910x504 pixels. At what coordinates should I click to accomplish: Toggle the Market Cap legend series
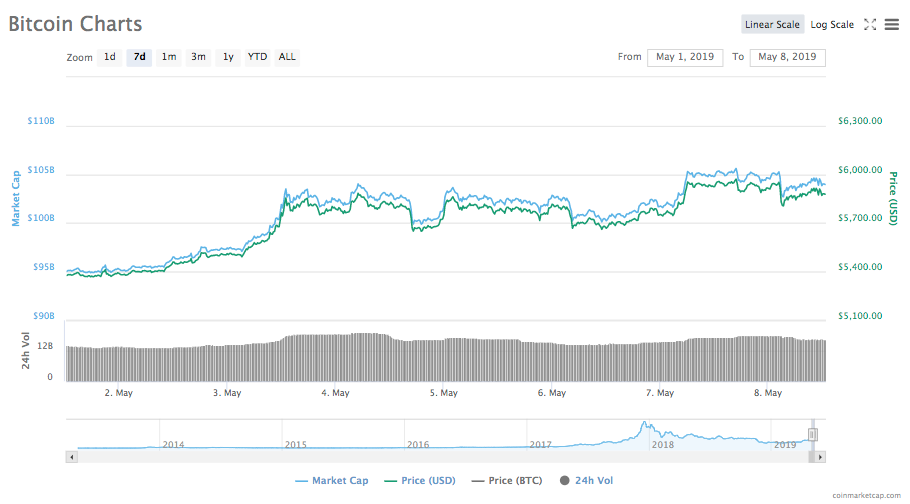coord(332,481)
